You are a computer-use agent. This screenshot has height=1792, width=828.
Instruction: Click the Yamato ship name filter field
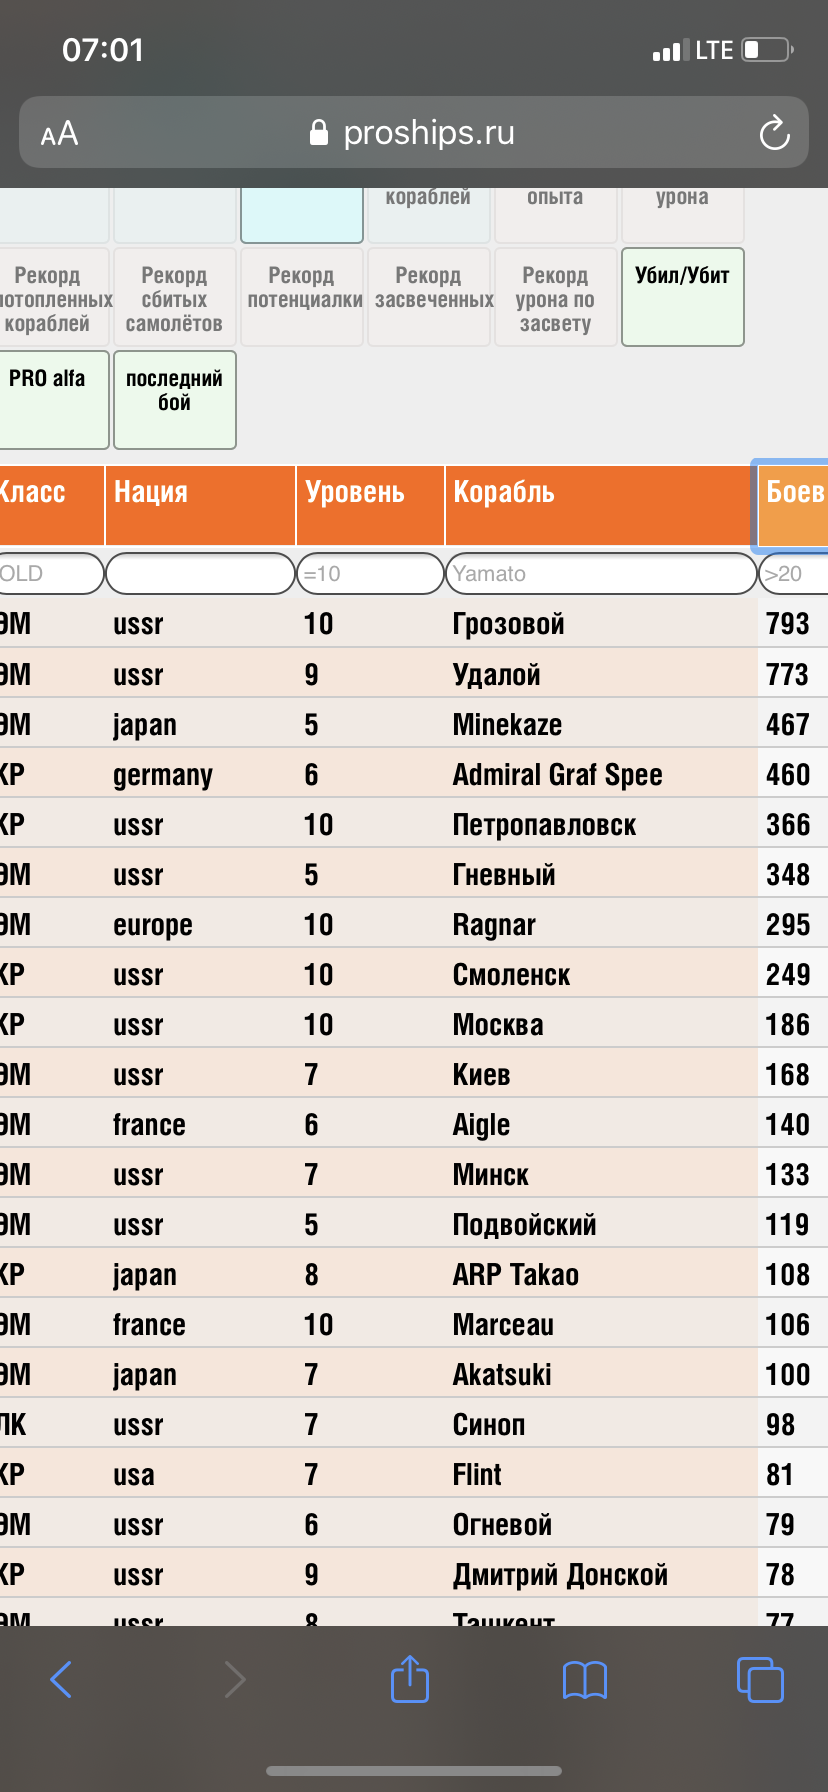click(x=601, y=573)
